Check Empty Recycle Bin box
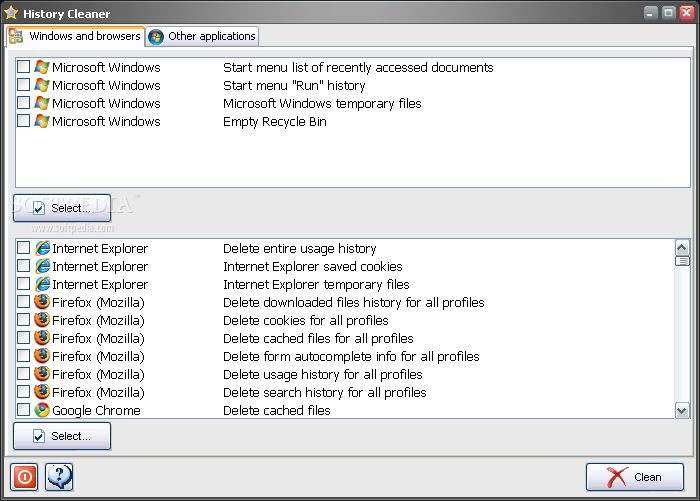The image size is (700, 501). (x=23, y=121)
